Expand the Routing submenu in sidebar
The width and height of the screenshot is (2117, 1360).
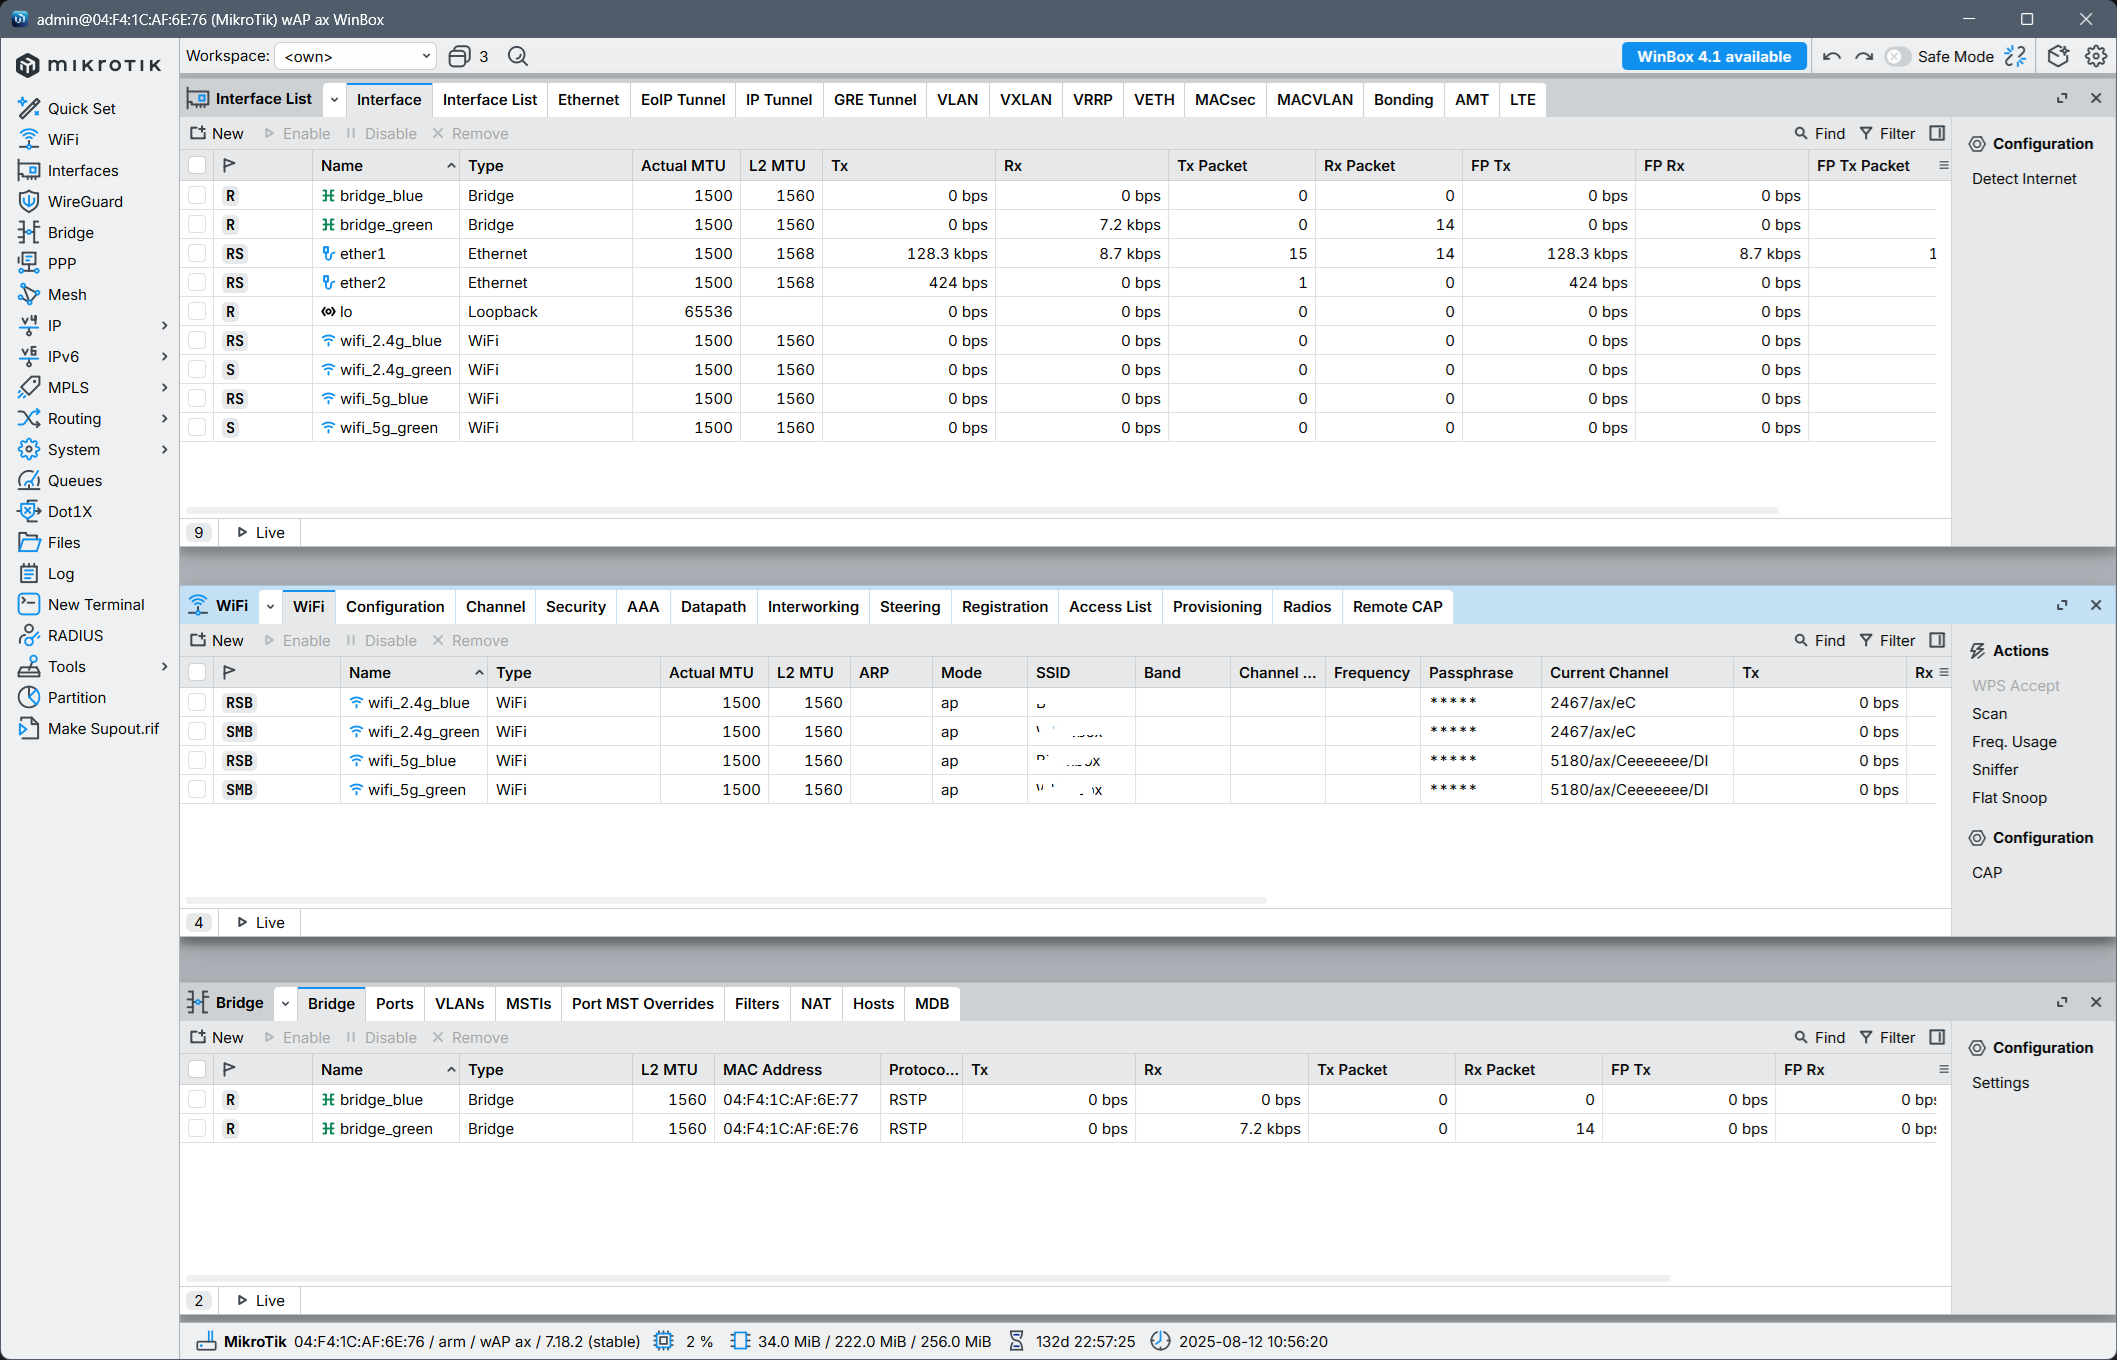tap(165, 418)
